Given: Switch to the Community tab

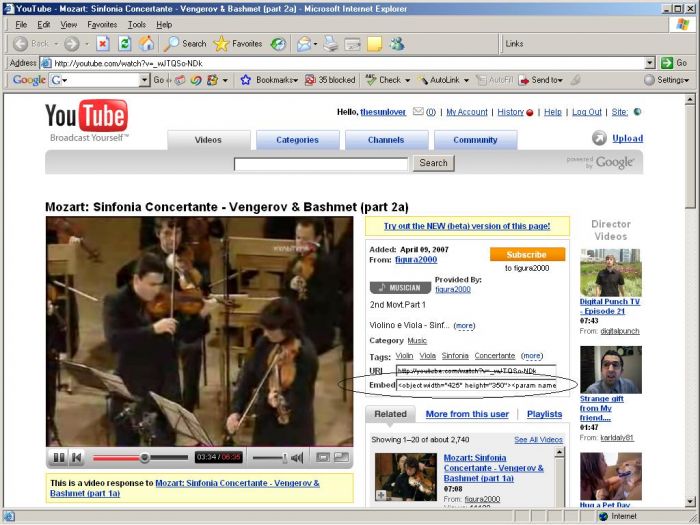Looking at the screenshot, I should click(x=475, y=140).
